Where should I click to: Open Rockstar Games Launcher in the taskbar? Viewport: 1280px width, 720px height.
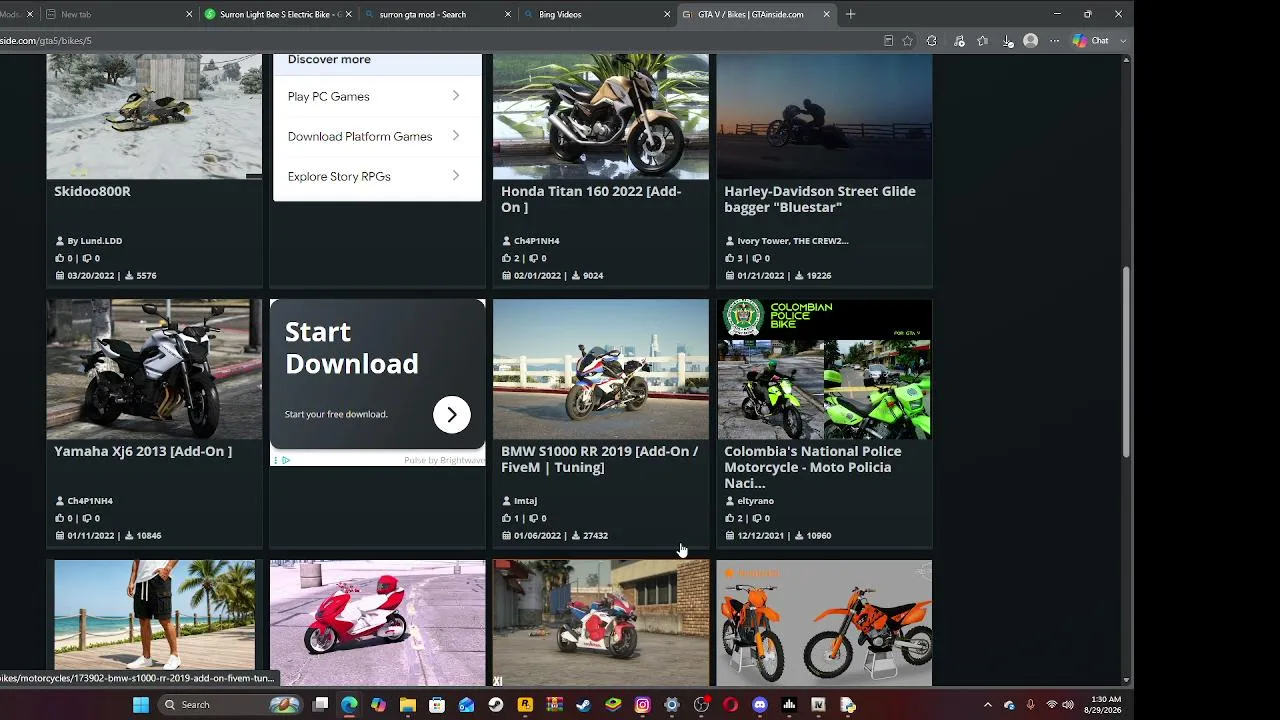(x=525, y=705)
